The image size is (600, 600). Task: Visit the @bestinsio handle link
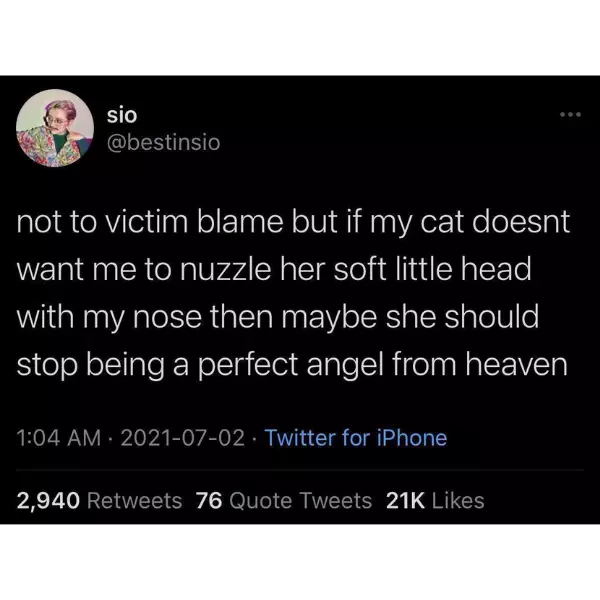[x=164, y=143]
